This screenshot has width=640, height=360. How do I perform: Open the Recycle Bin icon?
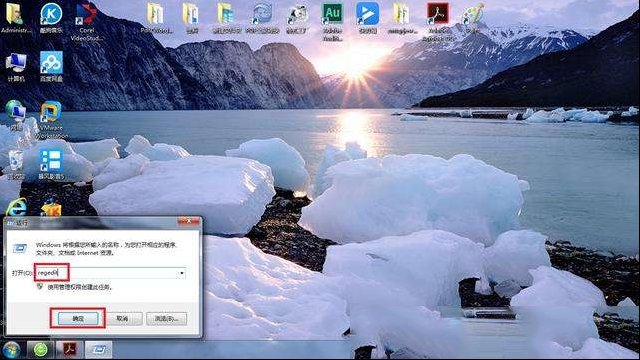[16, 164]
